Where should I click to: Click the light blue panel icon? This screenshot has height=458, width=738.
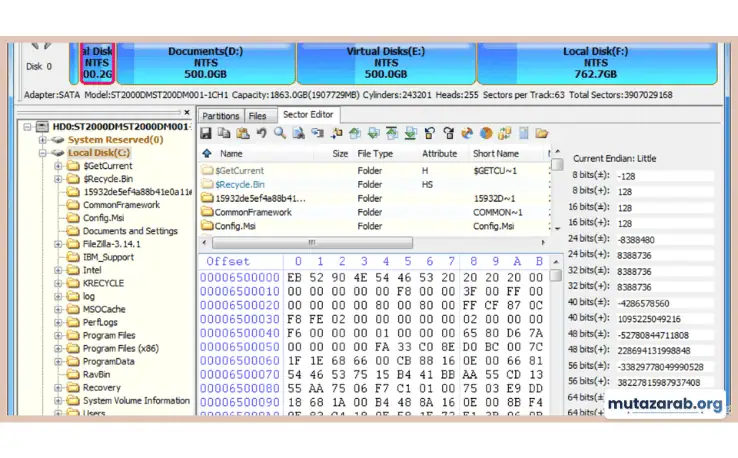click(523, 133)
